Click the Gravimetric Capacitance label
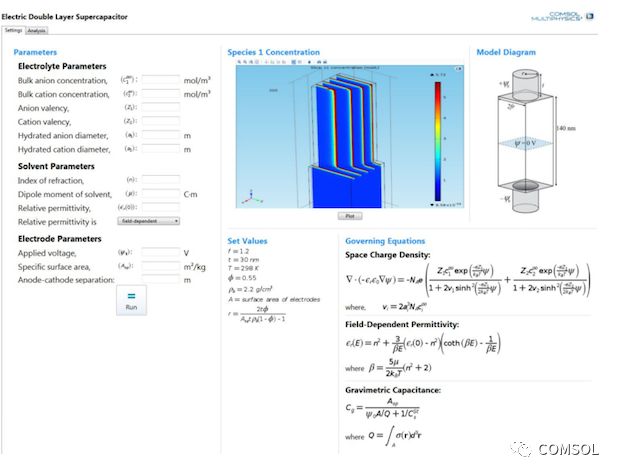Image resolution: width=618 pixels, height=474 pixels. (x=393, y=390)
